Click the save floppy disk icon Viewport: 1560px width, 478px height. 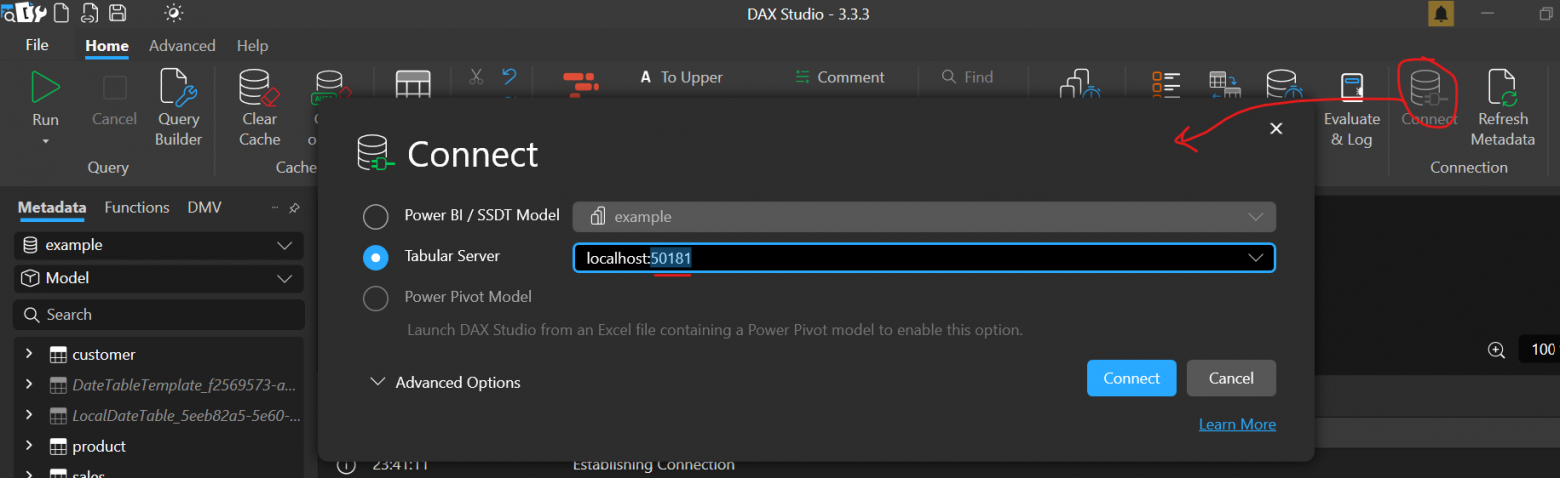pyautogui.click(x=117, y=13)
